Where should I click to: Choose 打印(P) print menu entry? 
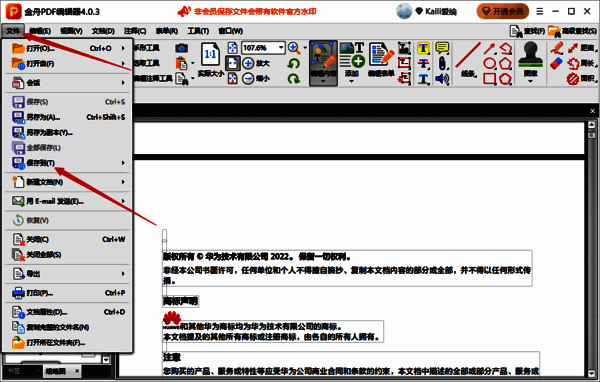68,293
